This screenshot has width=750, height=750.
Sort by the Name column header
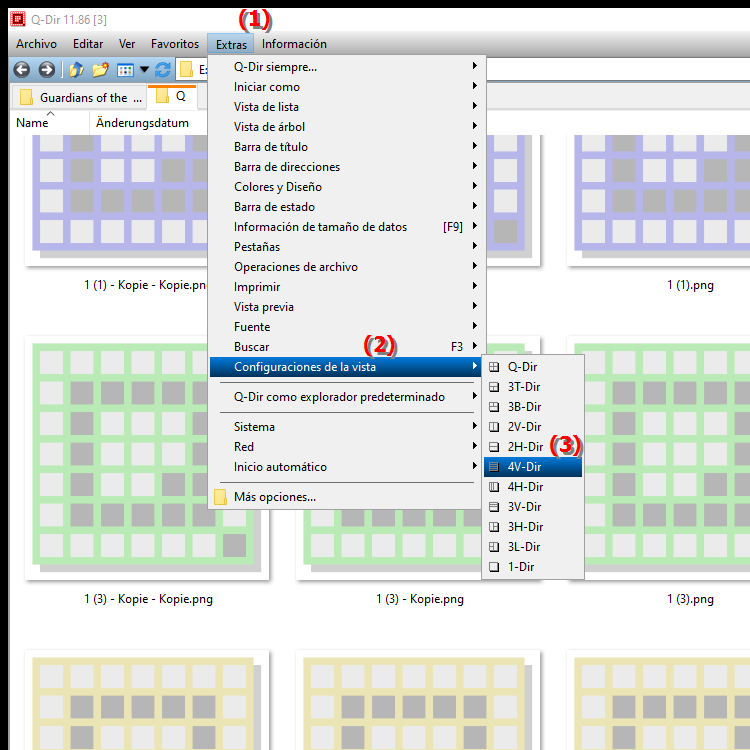tap(50, 123)
